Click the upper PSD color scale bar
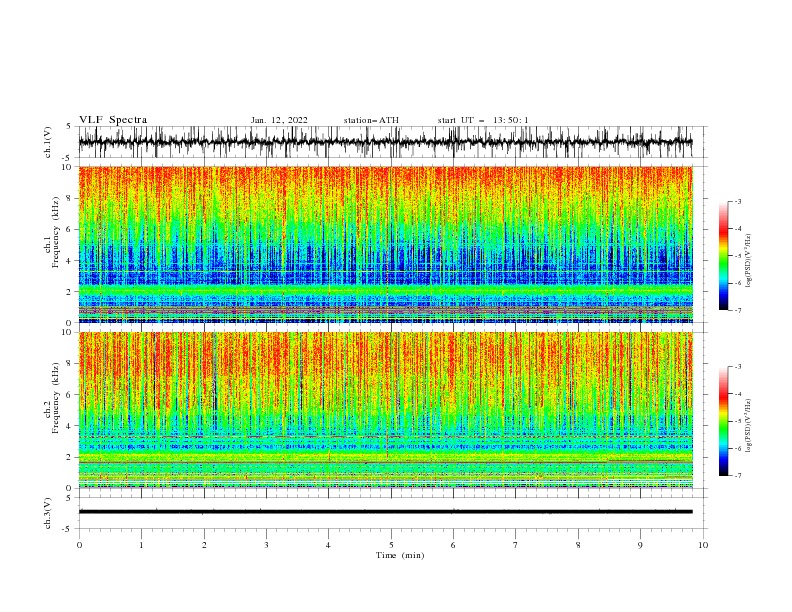The image size is (792, 612). pyautogui.click(x=723, y=256)
